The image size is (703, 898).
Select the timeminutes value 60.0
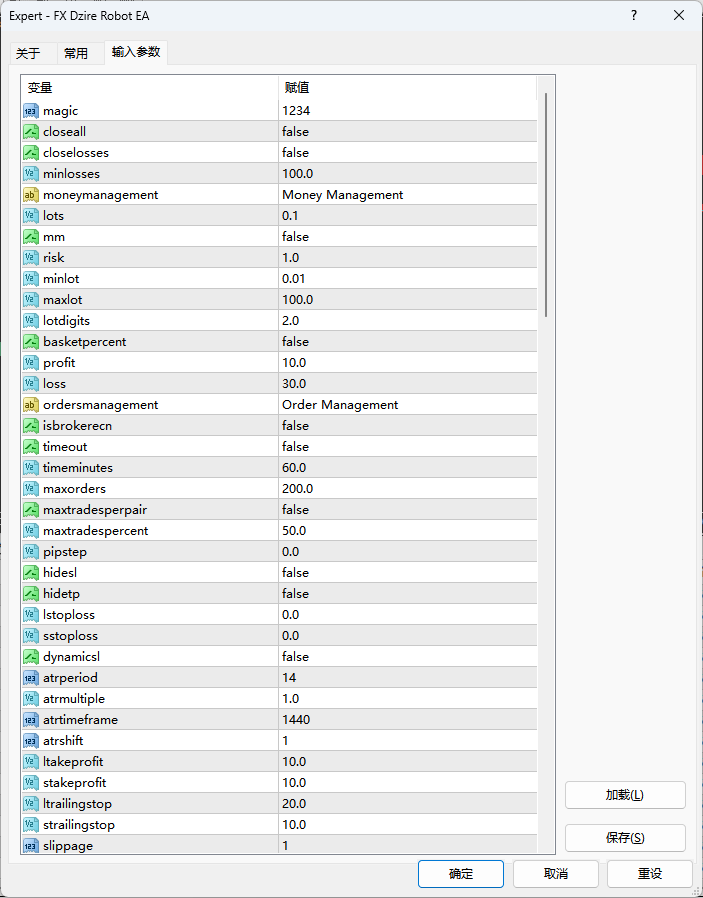pyautogui.click(x=294, y=468)
